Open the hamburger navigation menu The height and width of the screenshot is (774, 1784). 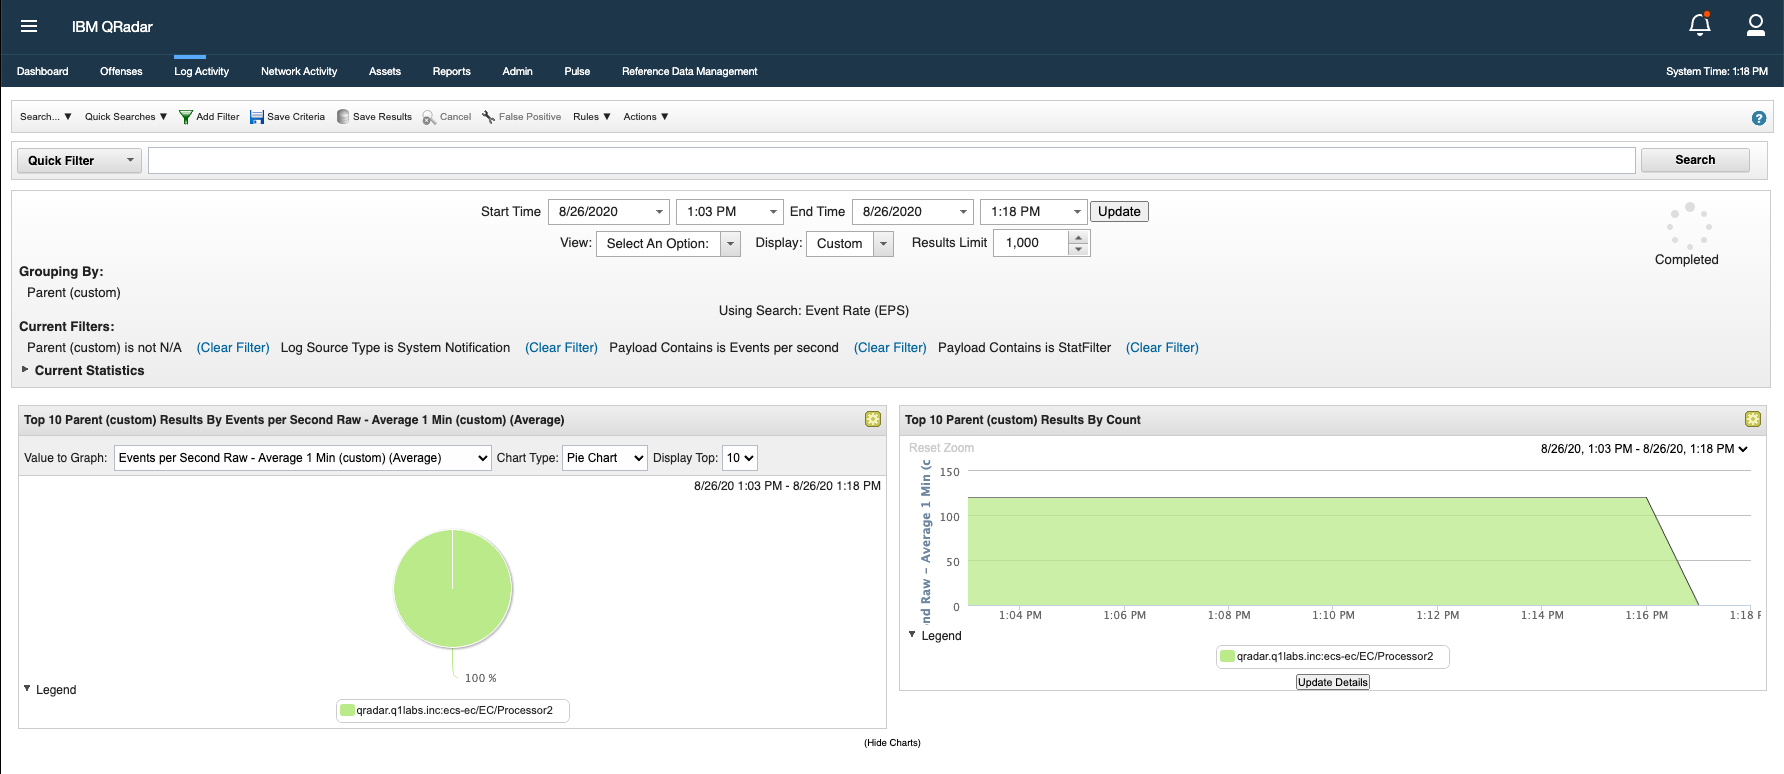29,26
